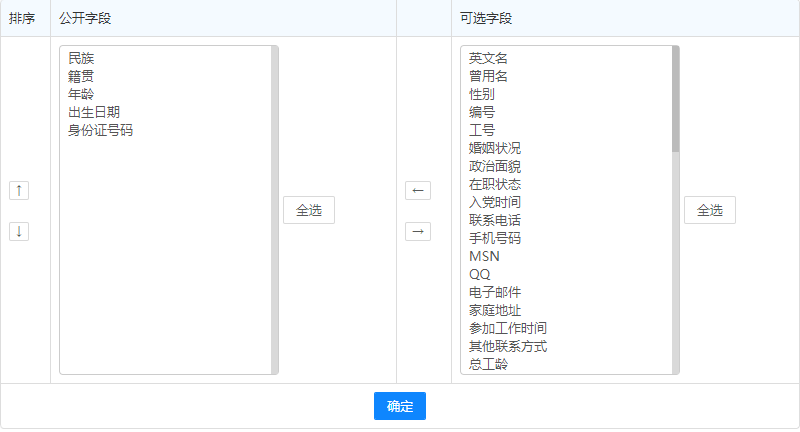Select all public fields button

(309, 210)
